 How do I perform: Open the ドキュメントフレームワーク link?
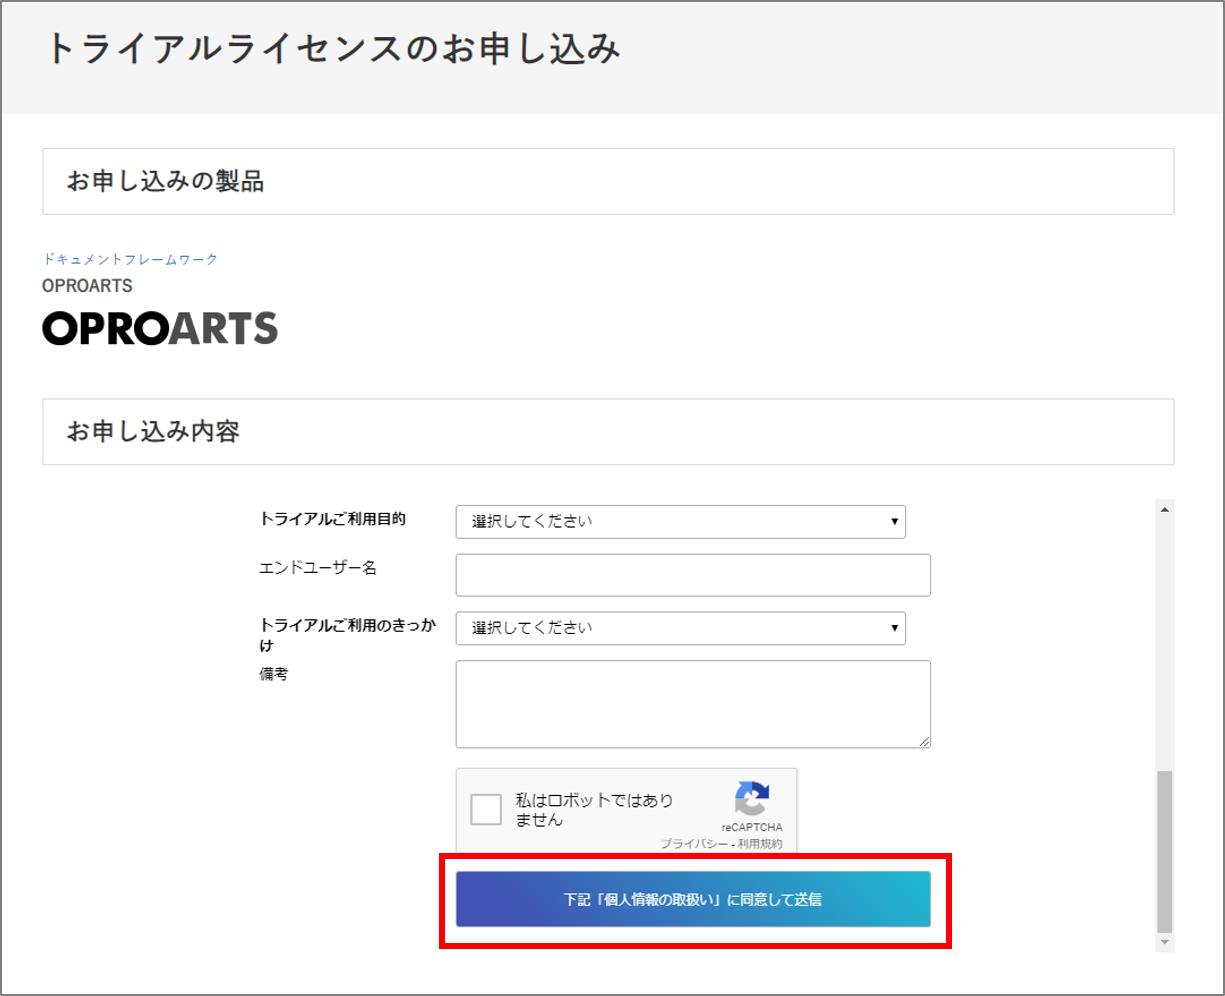click(130, 259)
